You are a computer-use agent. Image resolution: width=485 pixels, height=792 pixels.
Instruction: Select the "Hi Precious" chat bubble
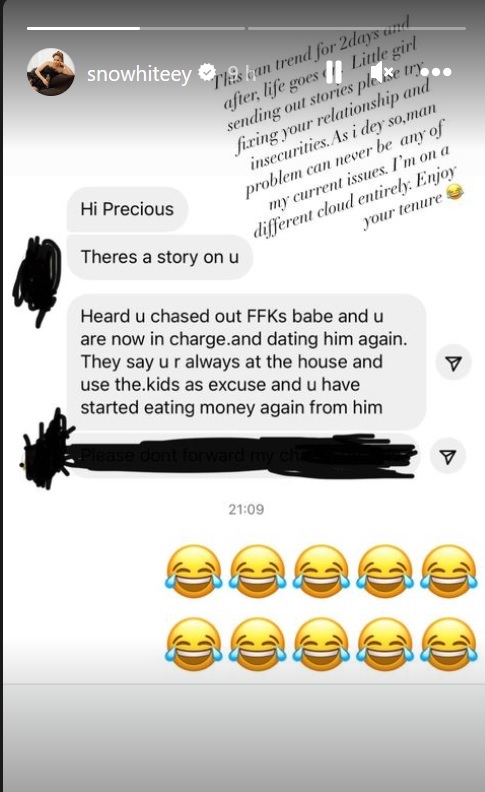click(x=127, y=209)
